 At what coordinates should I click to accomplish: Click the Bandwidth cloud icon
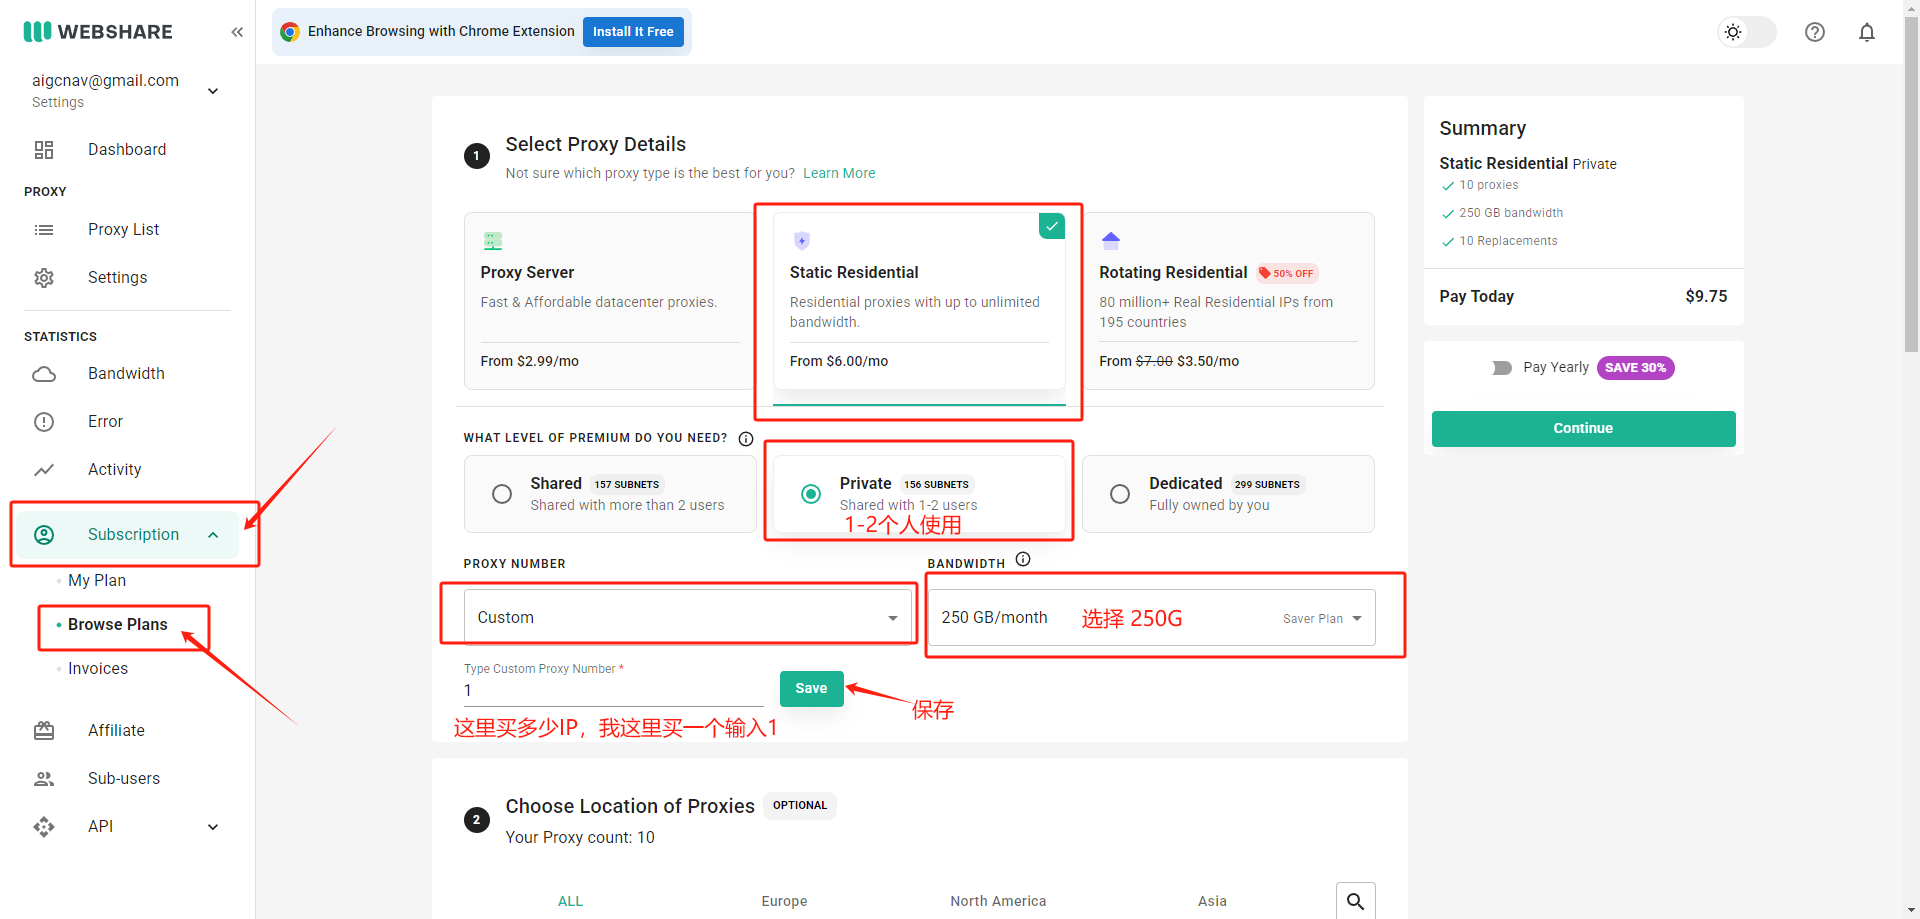pos(44,374)
